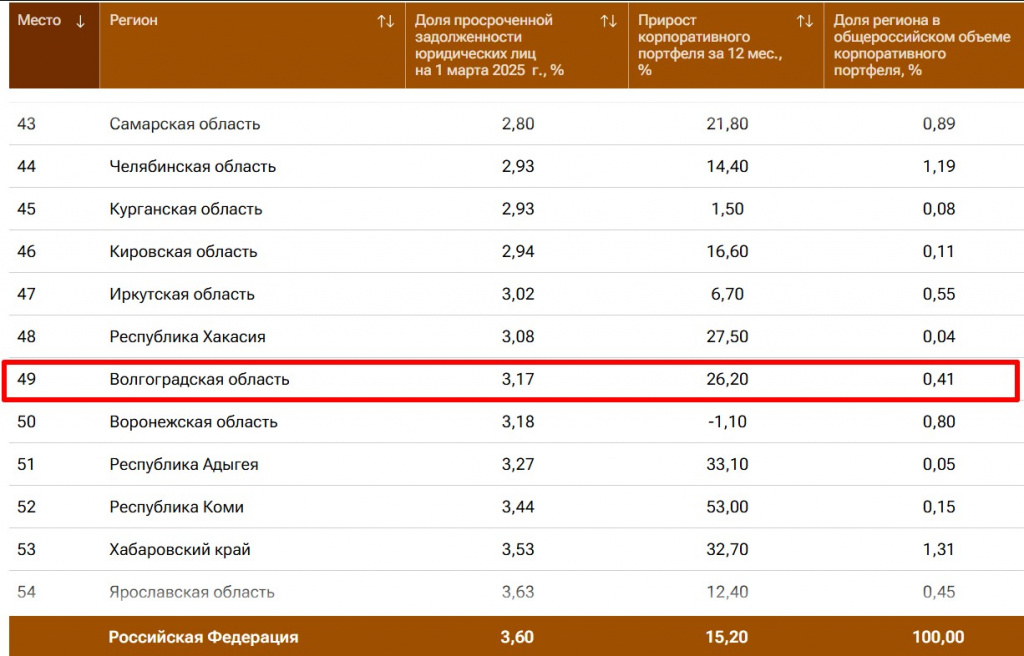Viewport: 1024px width, 656px height.
Task: Select Хабаровский край row name
Action: click(x=180, y=549)
